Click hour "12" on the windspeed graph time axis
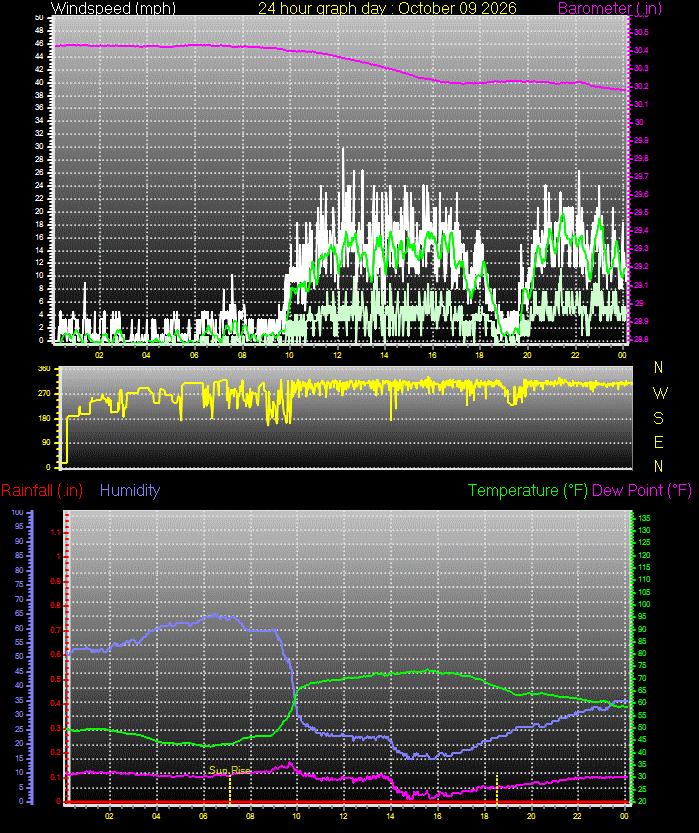This screenshot has height=833, width=699. click(x=337, y=355)
